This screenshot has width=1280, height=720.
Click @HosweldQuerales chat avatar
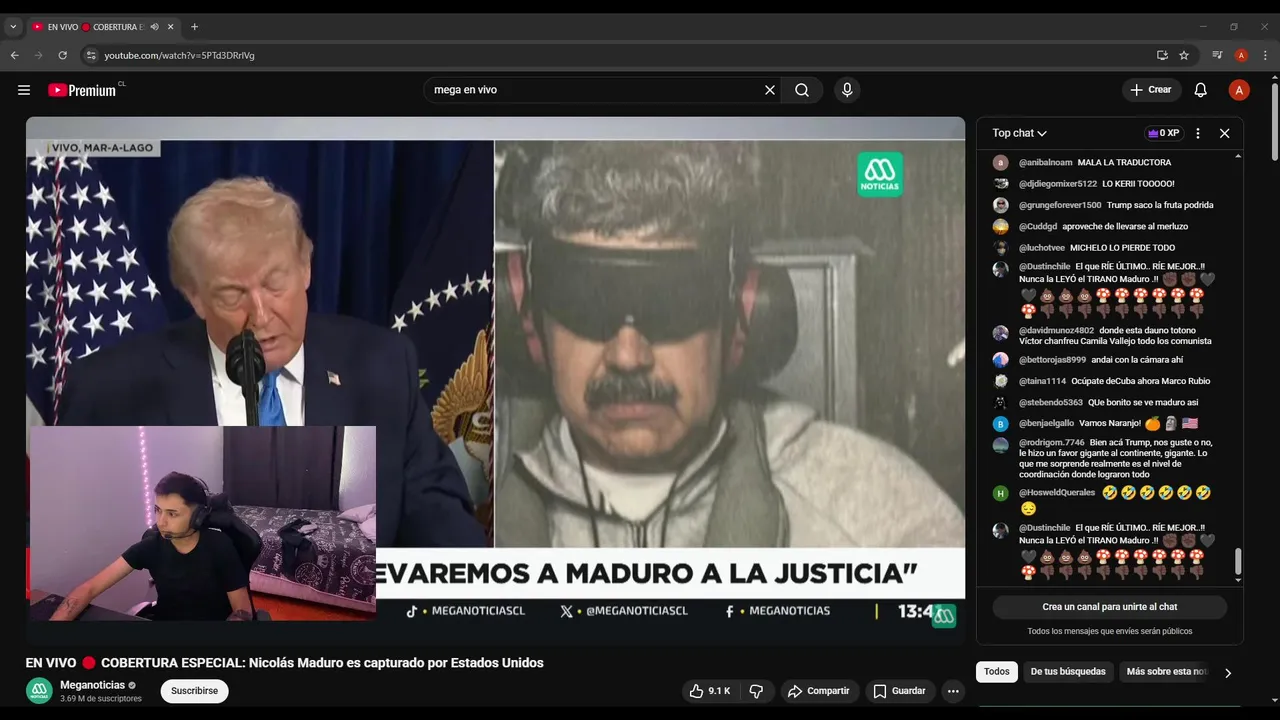pos(1000,493)
